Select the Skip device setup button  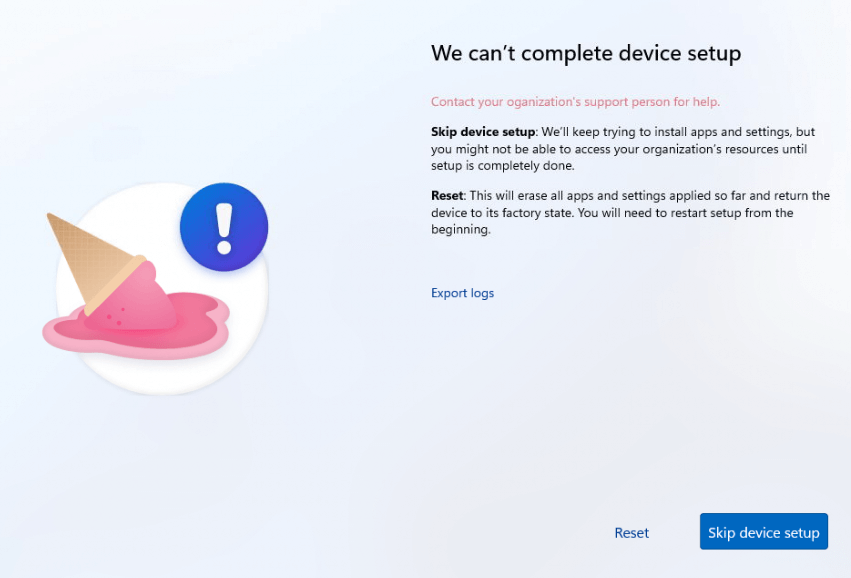[x=764, y=531]
